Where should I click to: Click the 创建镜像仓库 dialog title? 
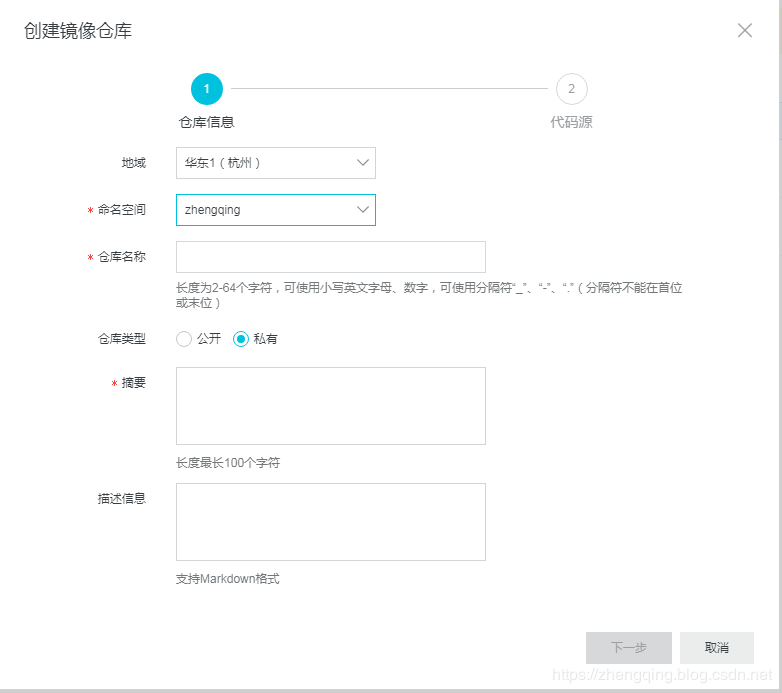78,31
